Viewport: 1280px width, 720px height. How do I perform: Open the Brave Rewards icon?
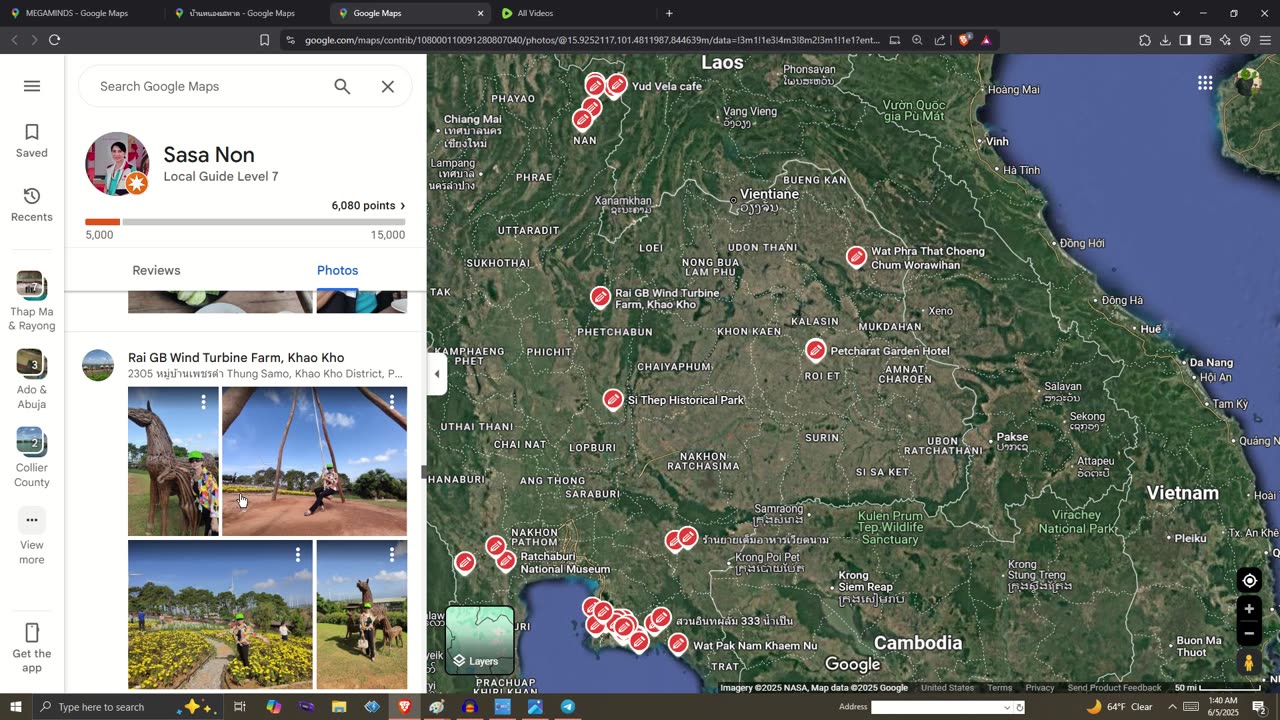[x=986, y=40]
